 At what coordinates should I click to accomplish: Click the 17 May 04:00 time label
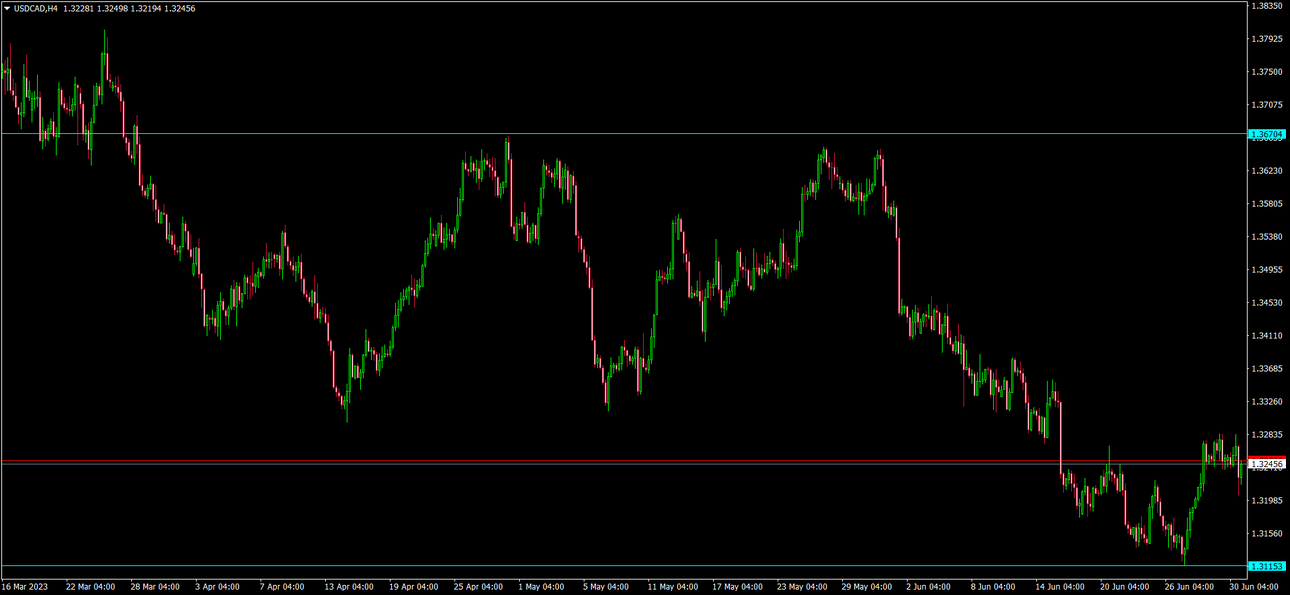coord(737,587)
